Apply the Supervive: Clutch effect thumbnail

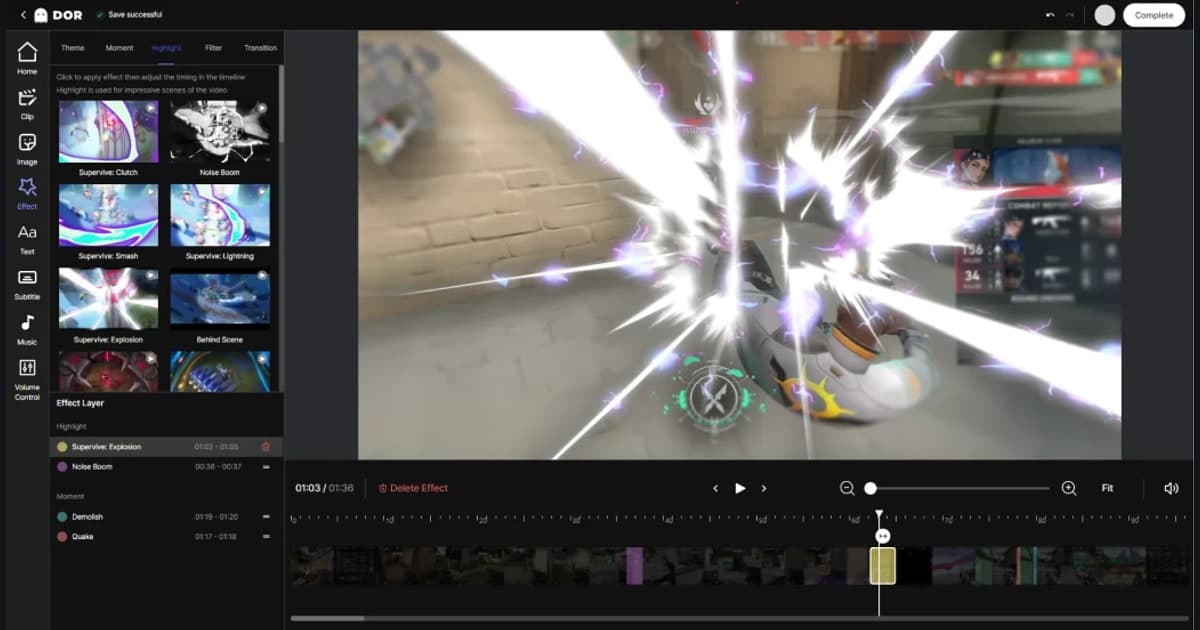pyautogui.click(x=108, y=131)
